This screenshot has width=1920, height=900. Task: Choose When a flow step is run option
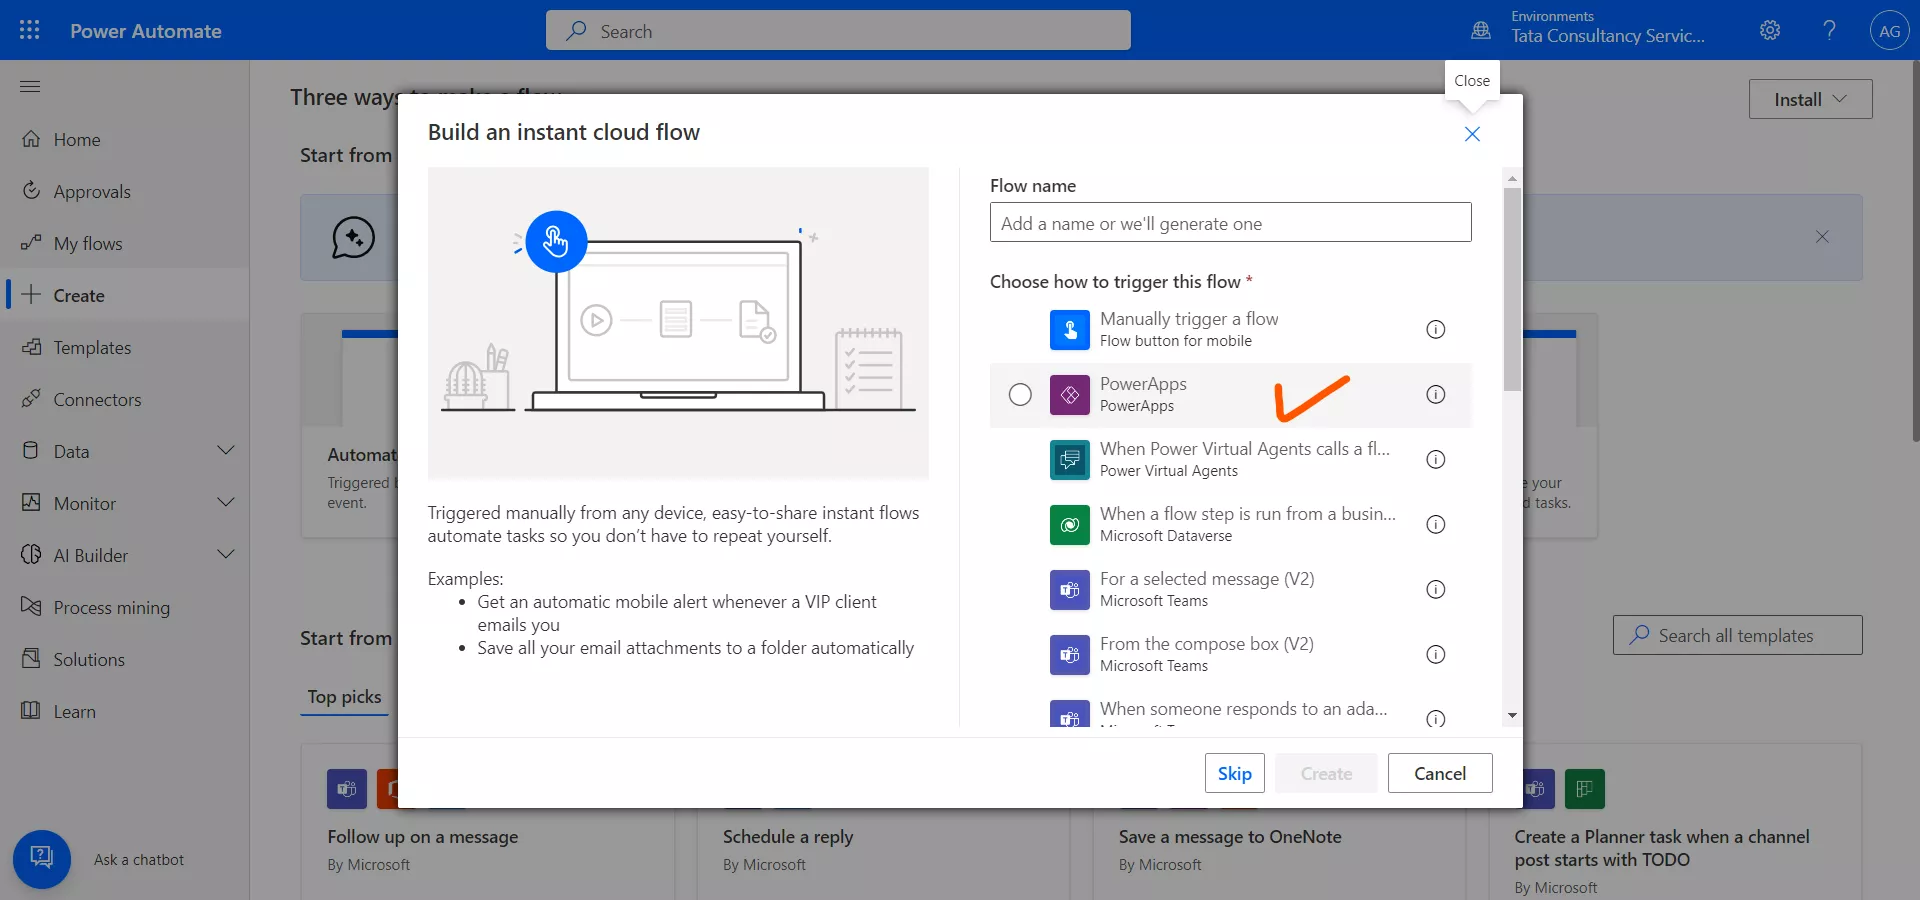point(1230,525)
